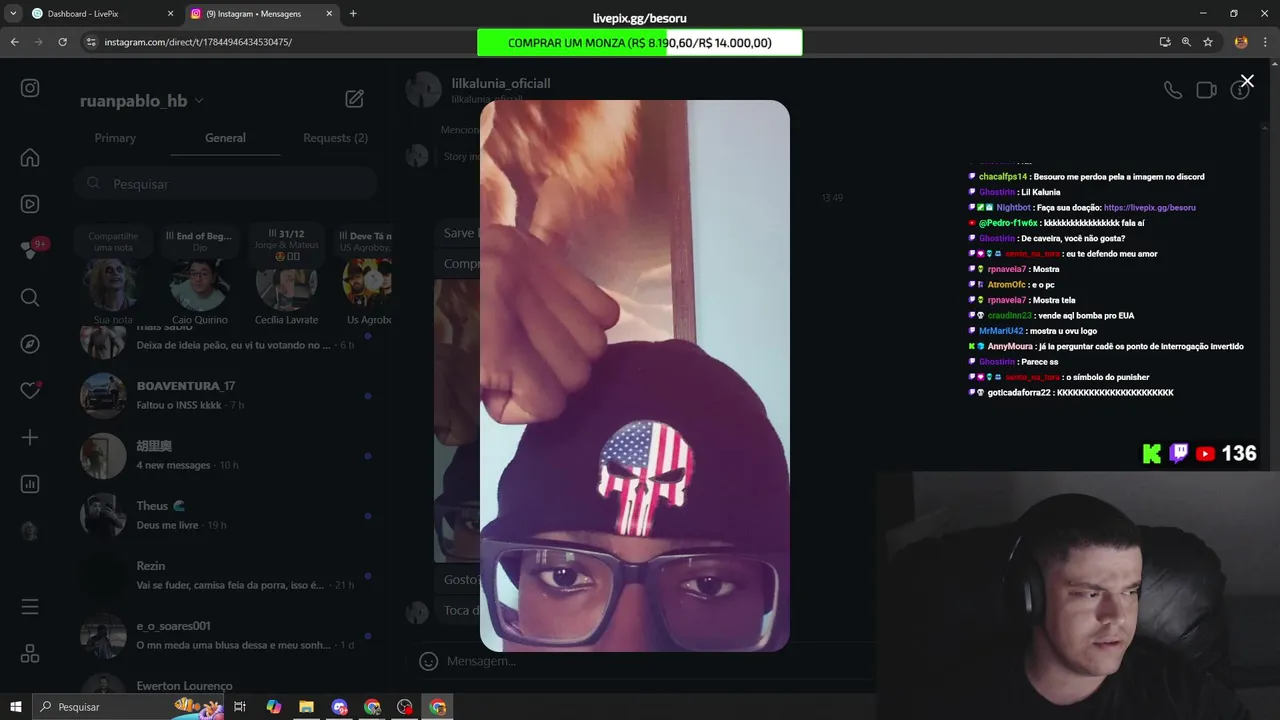The height and width of the screenshot is (720, 1280).
Task: Click the taskbar Pesquisar search box
Action: 130,707
